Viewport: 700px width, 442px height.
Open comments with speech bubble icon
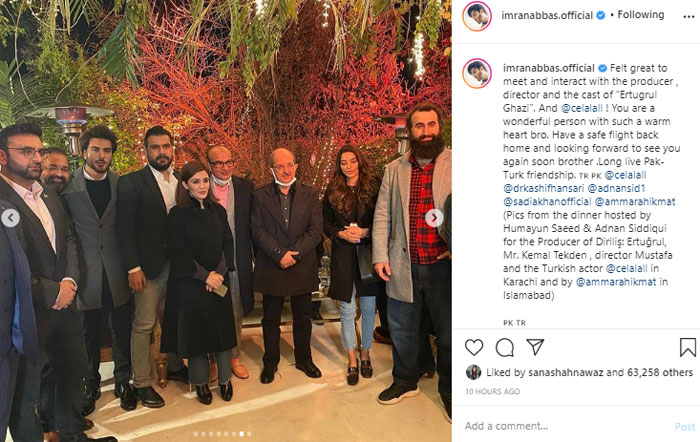point(505,347)
